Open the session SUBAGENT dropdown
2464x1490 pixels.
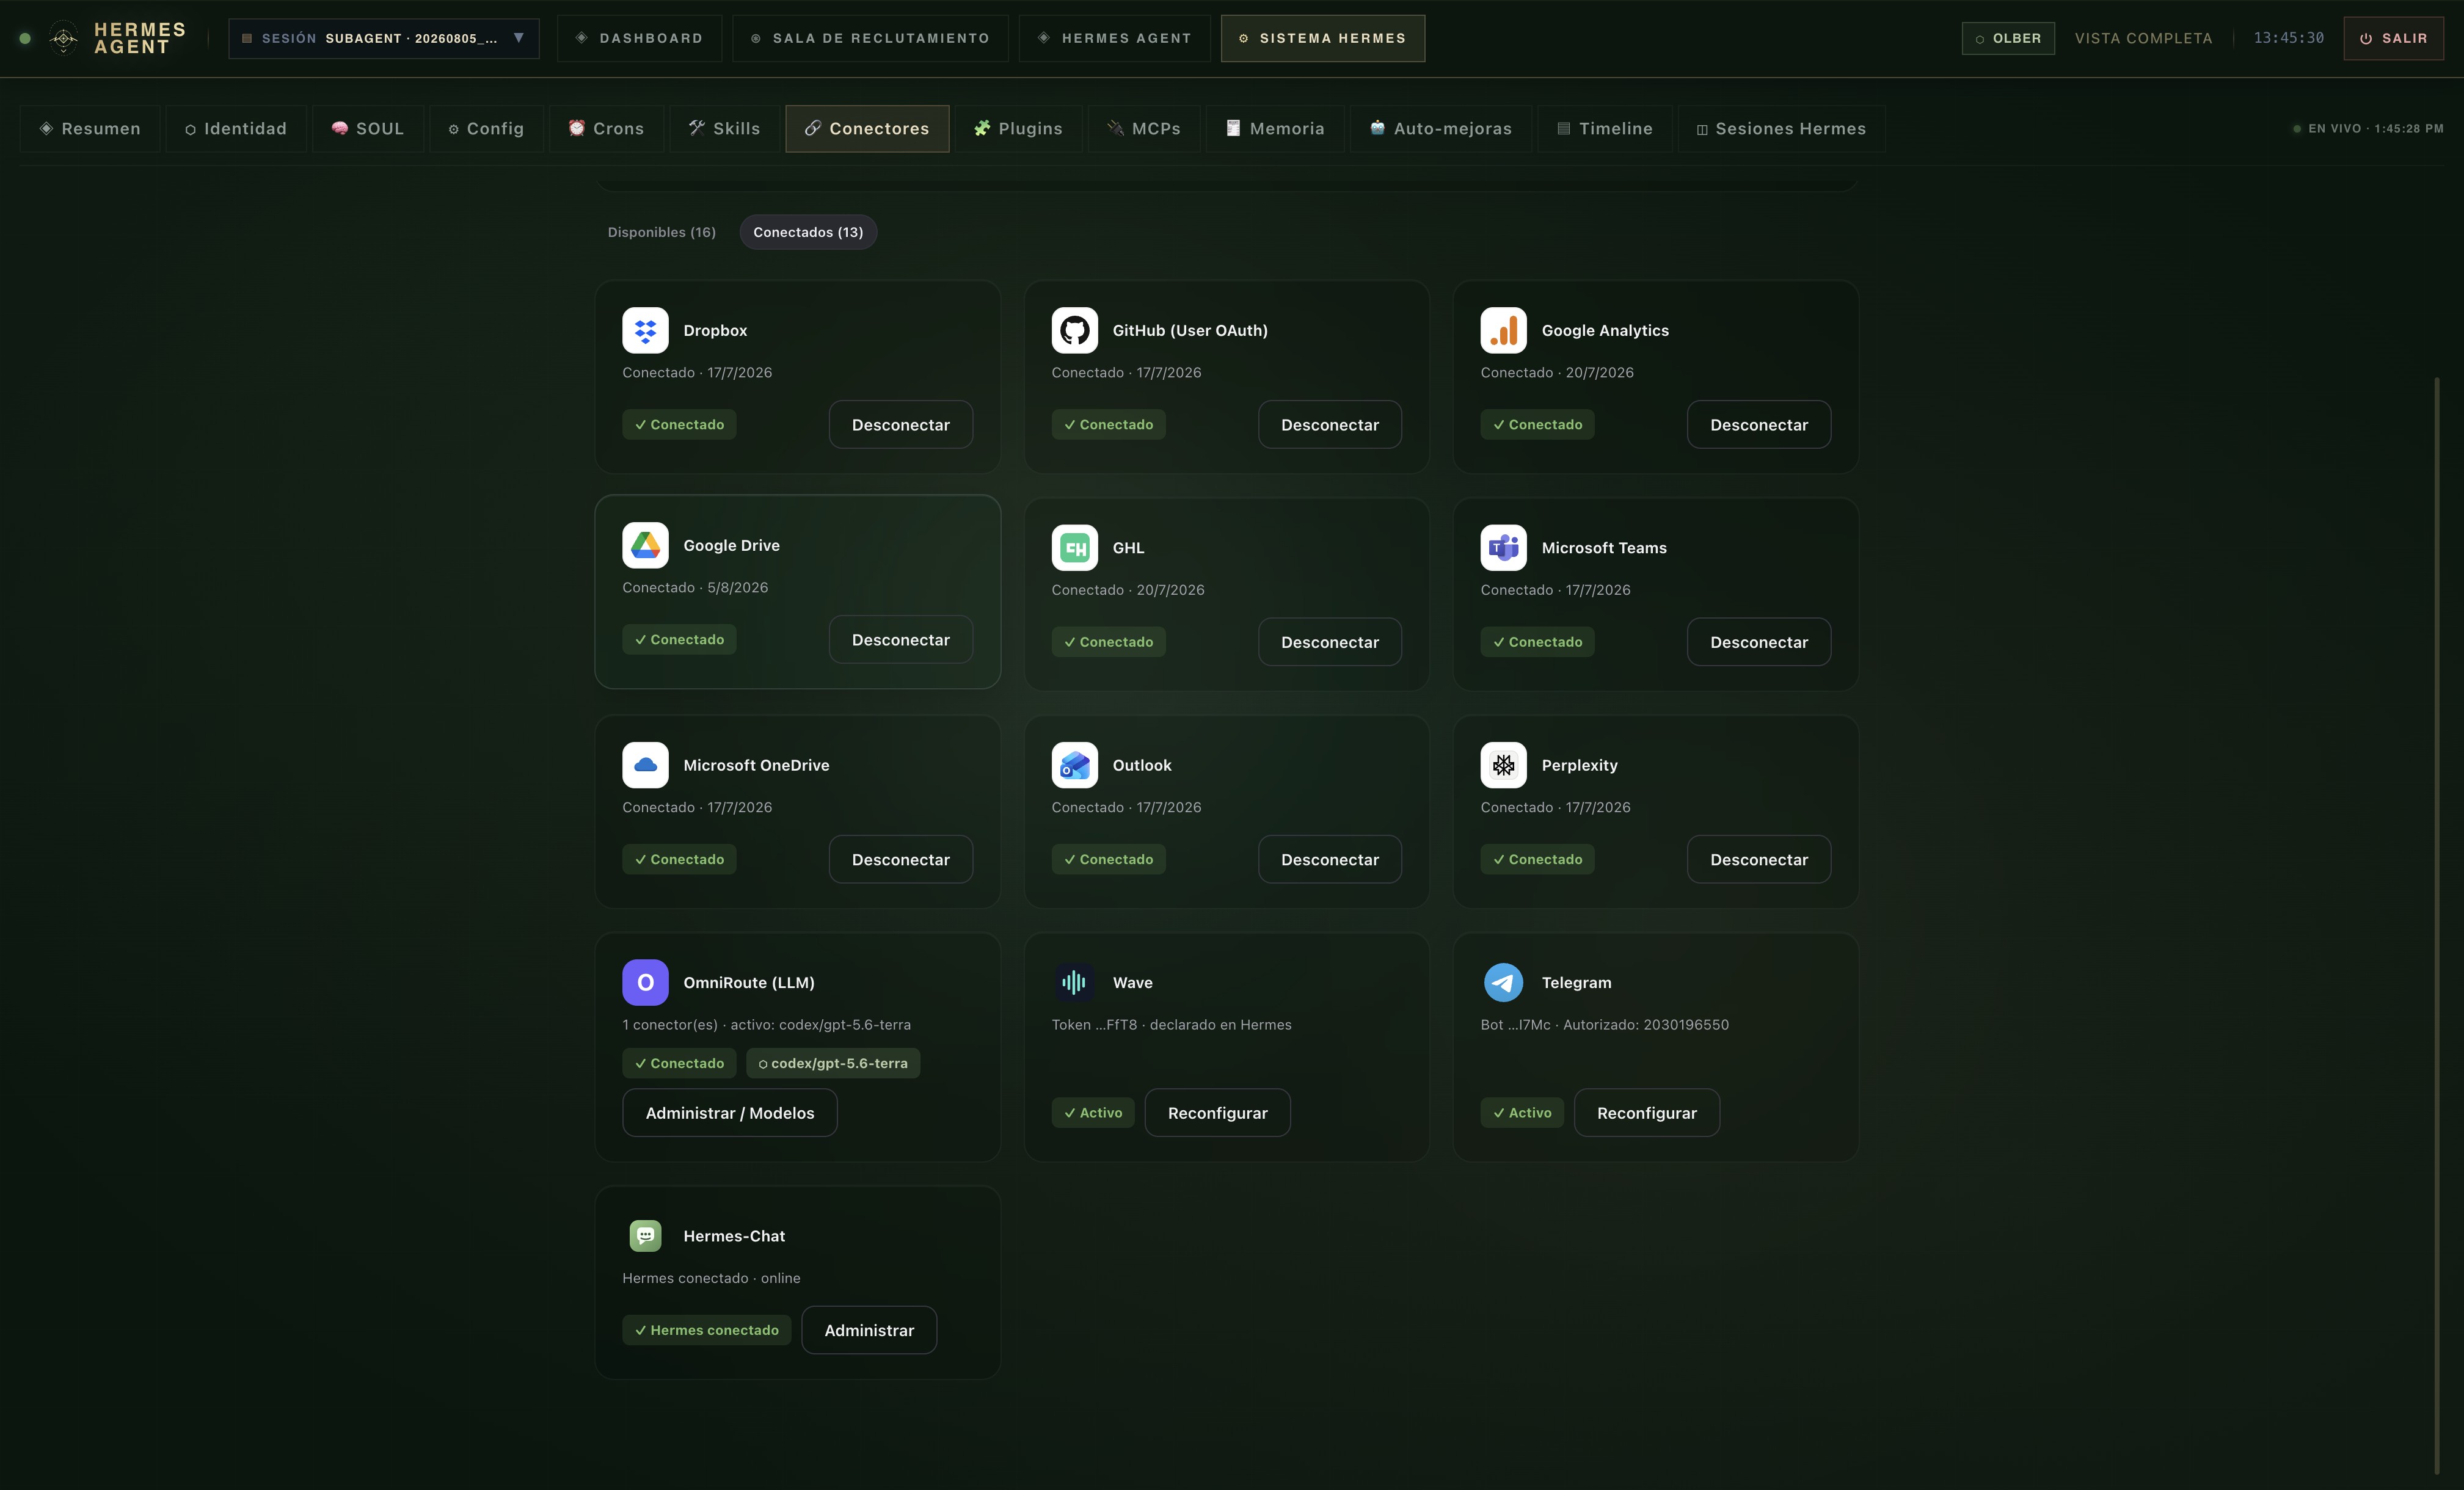[x=384, y=38]
